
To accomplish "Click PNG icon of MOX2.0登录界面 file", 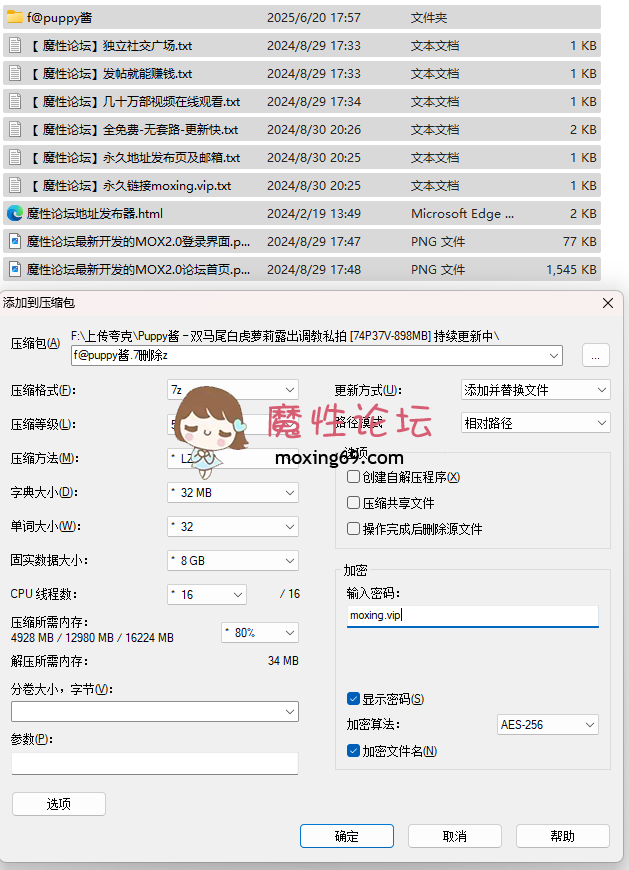I will point(15,241).
